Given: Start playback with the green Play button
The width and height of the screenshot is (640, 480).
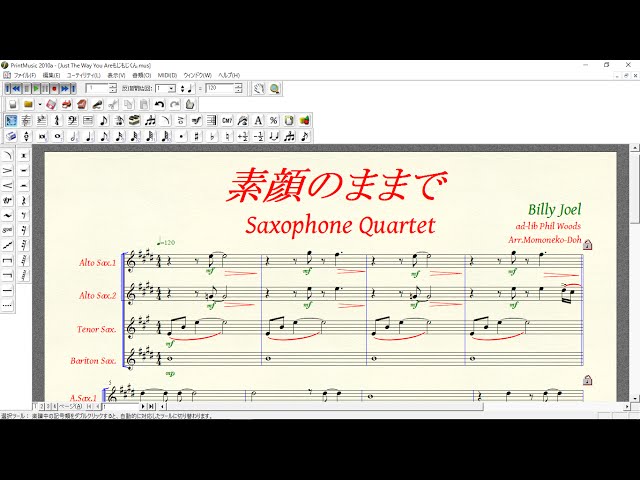Looking at the screenshot, I should 37,88.
